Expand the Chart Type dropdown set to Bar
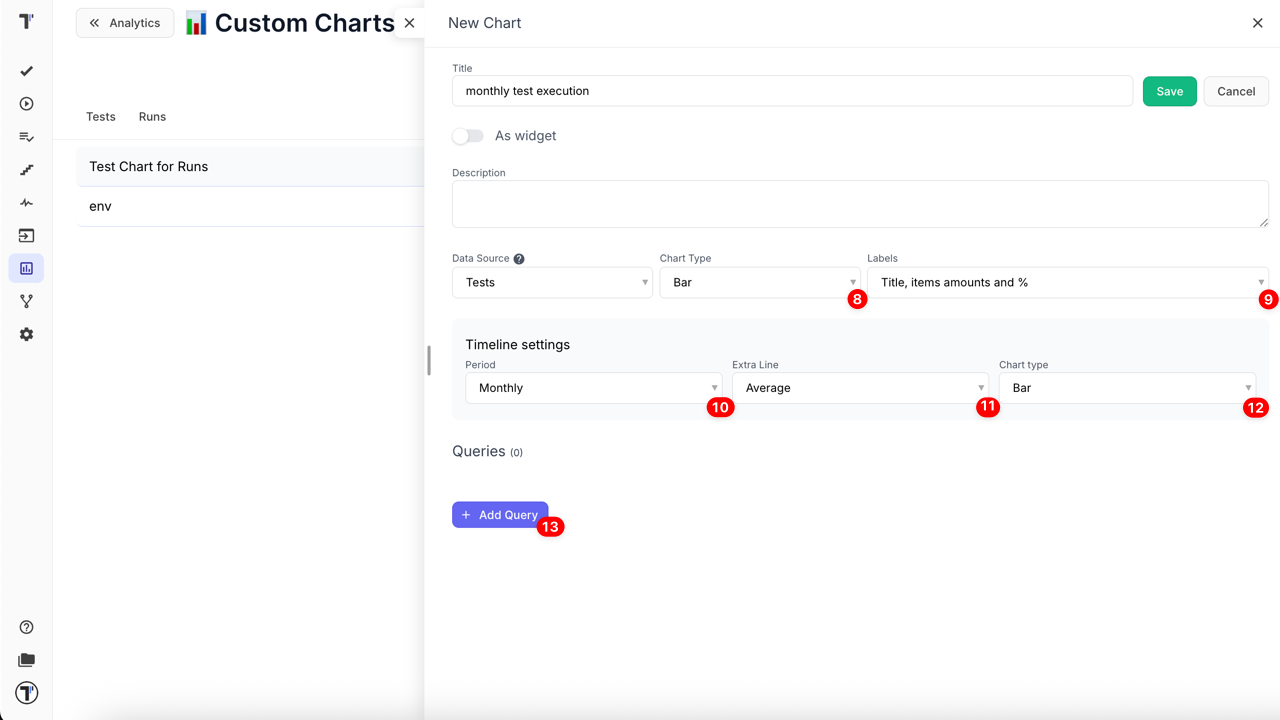 (760, 282)
